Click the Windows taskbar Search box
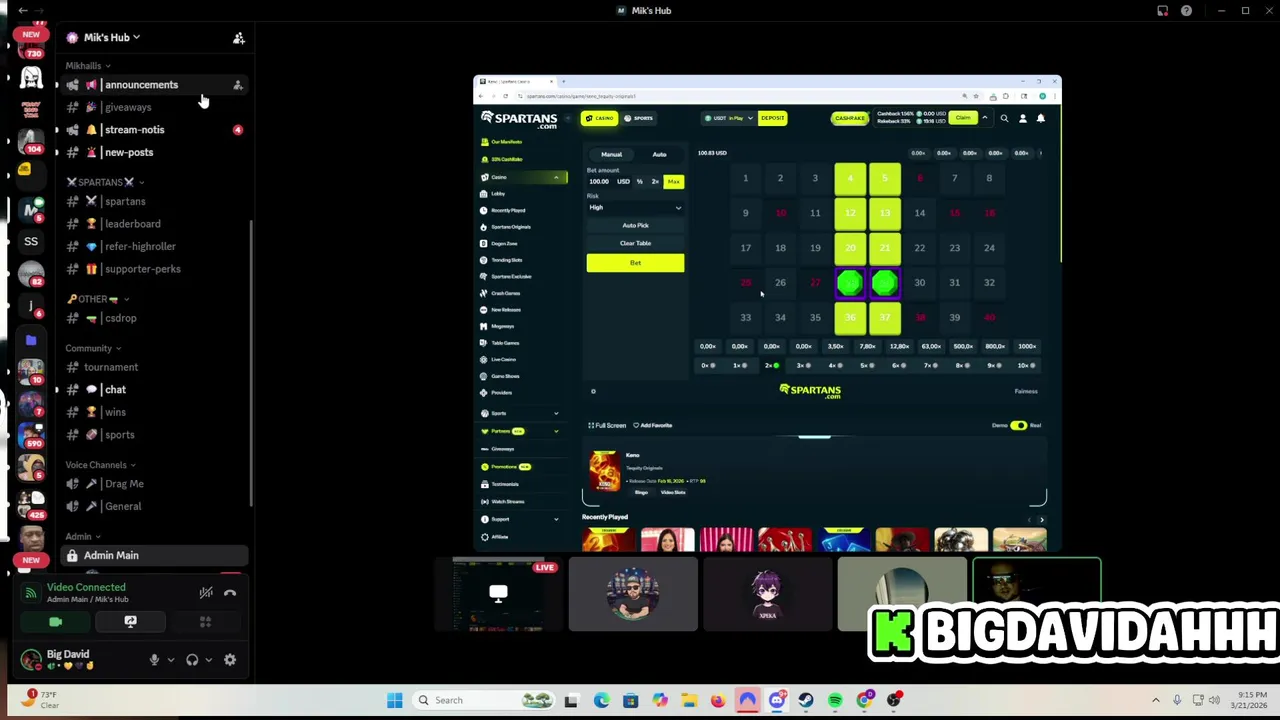This screenshot has width=1280, height=720. click(x=486, y=700)
